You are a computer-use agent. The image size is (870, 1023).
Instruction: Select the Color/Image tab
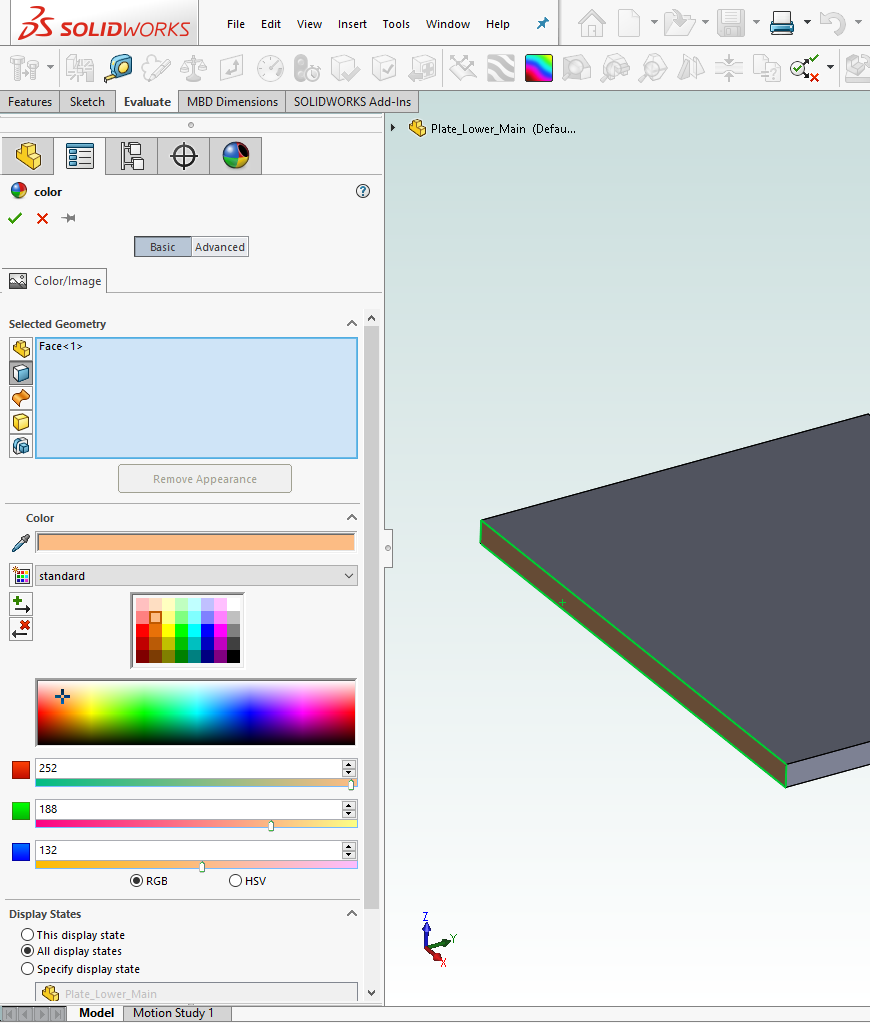(x=55, y=281)
